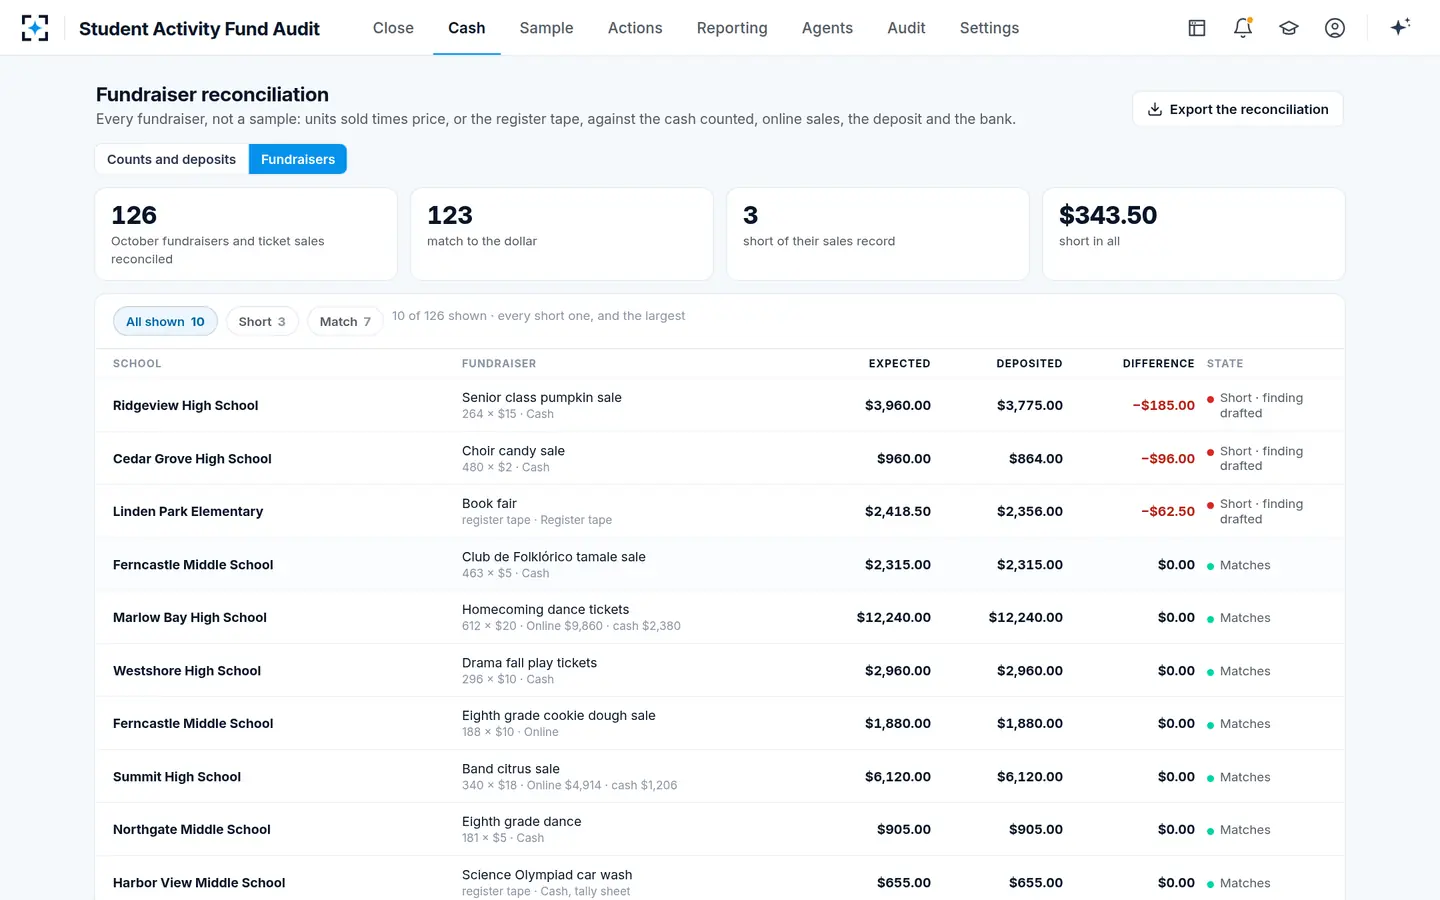
Task: Open Cedar Grove High School row
Action: [720, 458]
